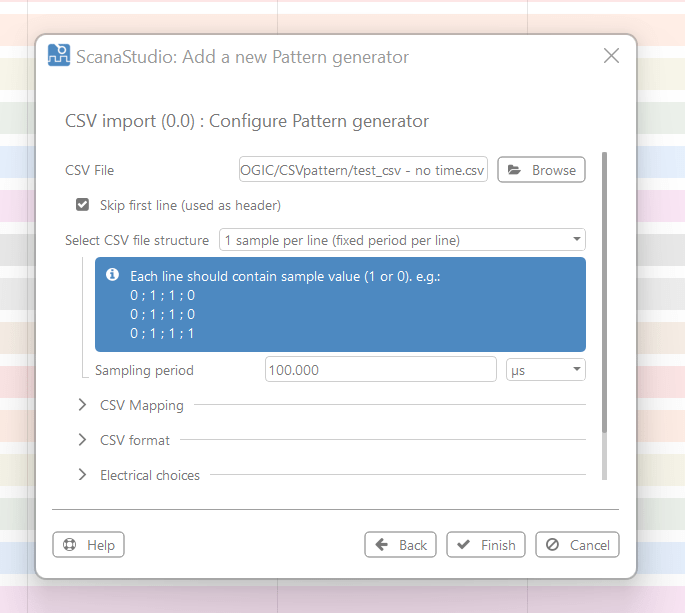Open the CSV file structure dropdown

coord(402,240)
